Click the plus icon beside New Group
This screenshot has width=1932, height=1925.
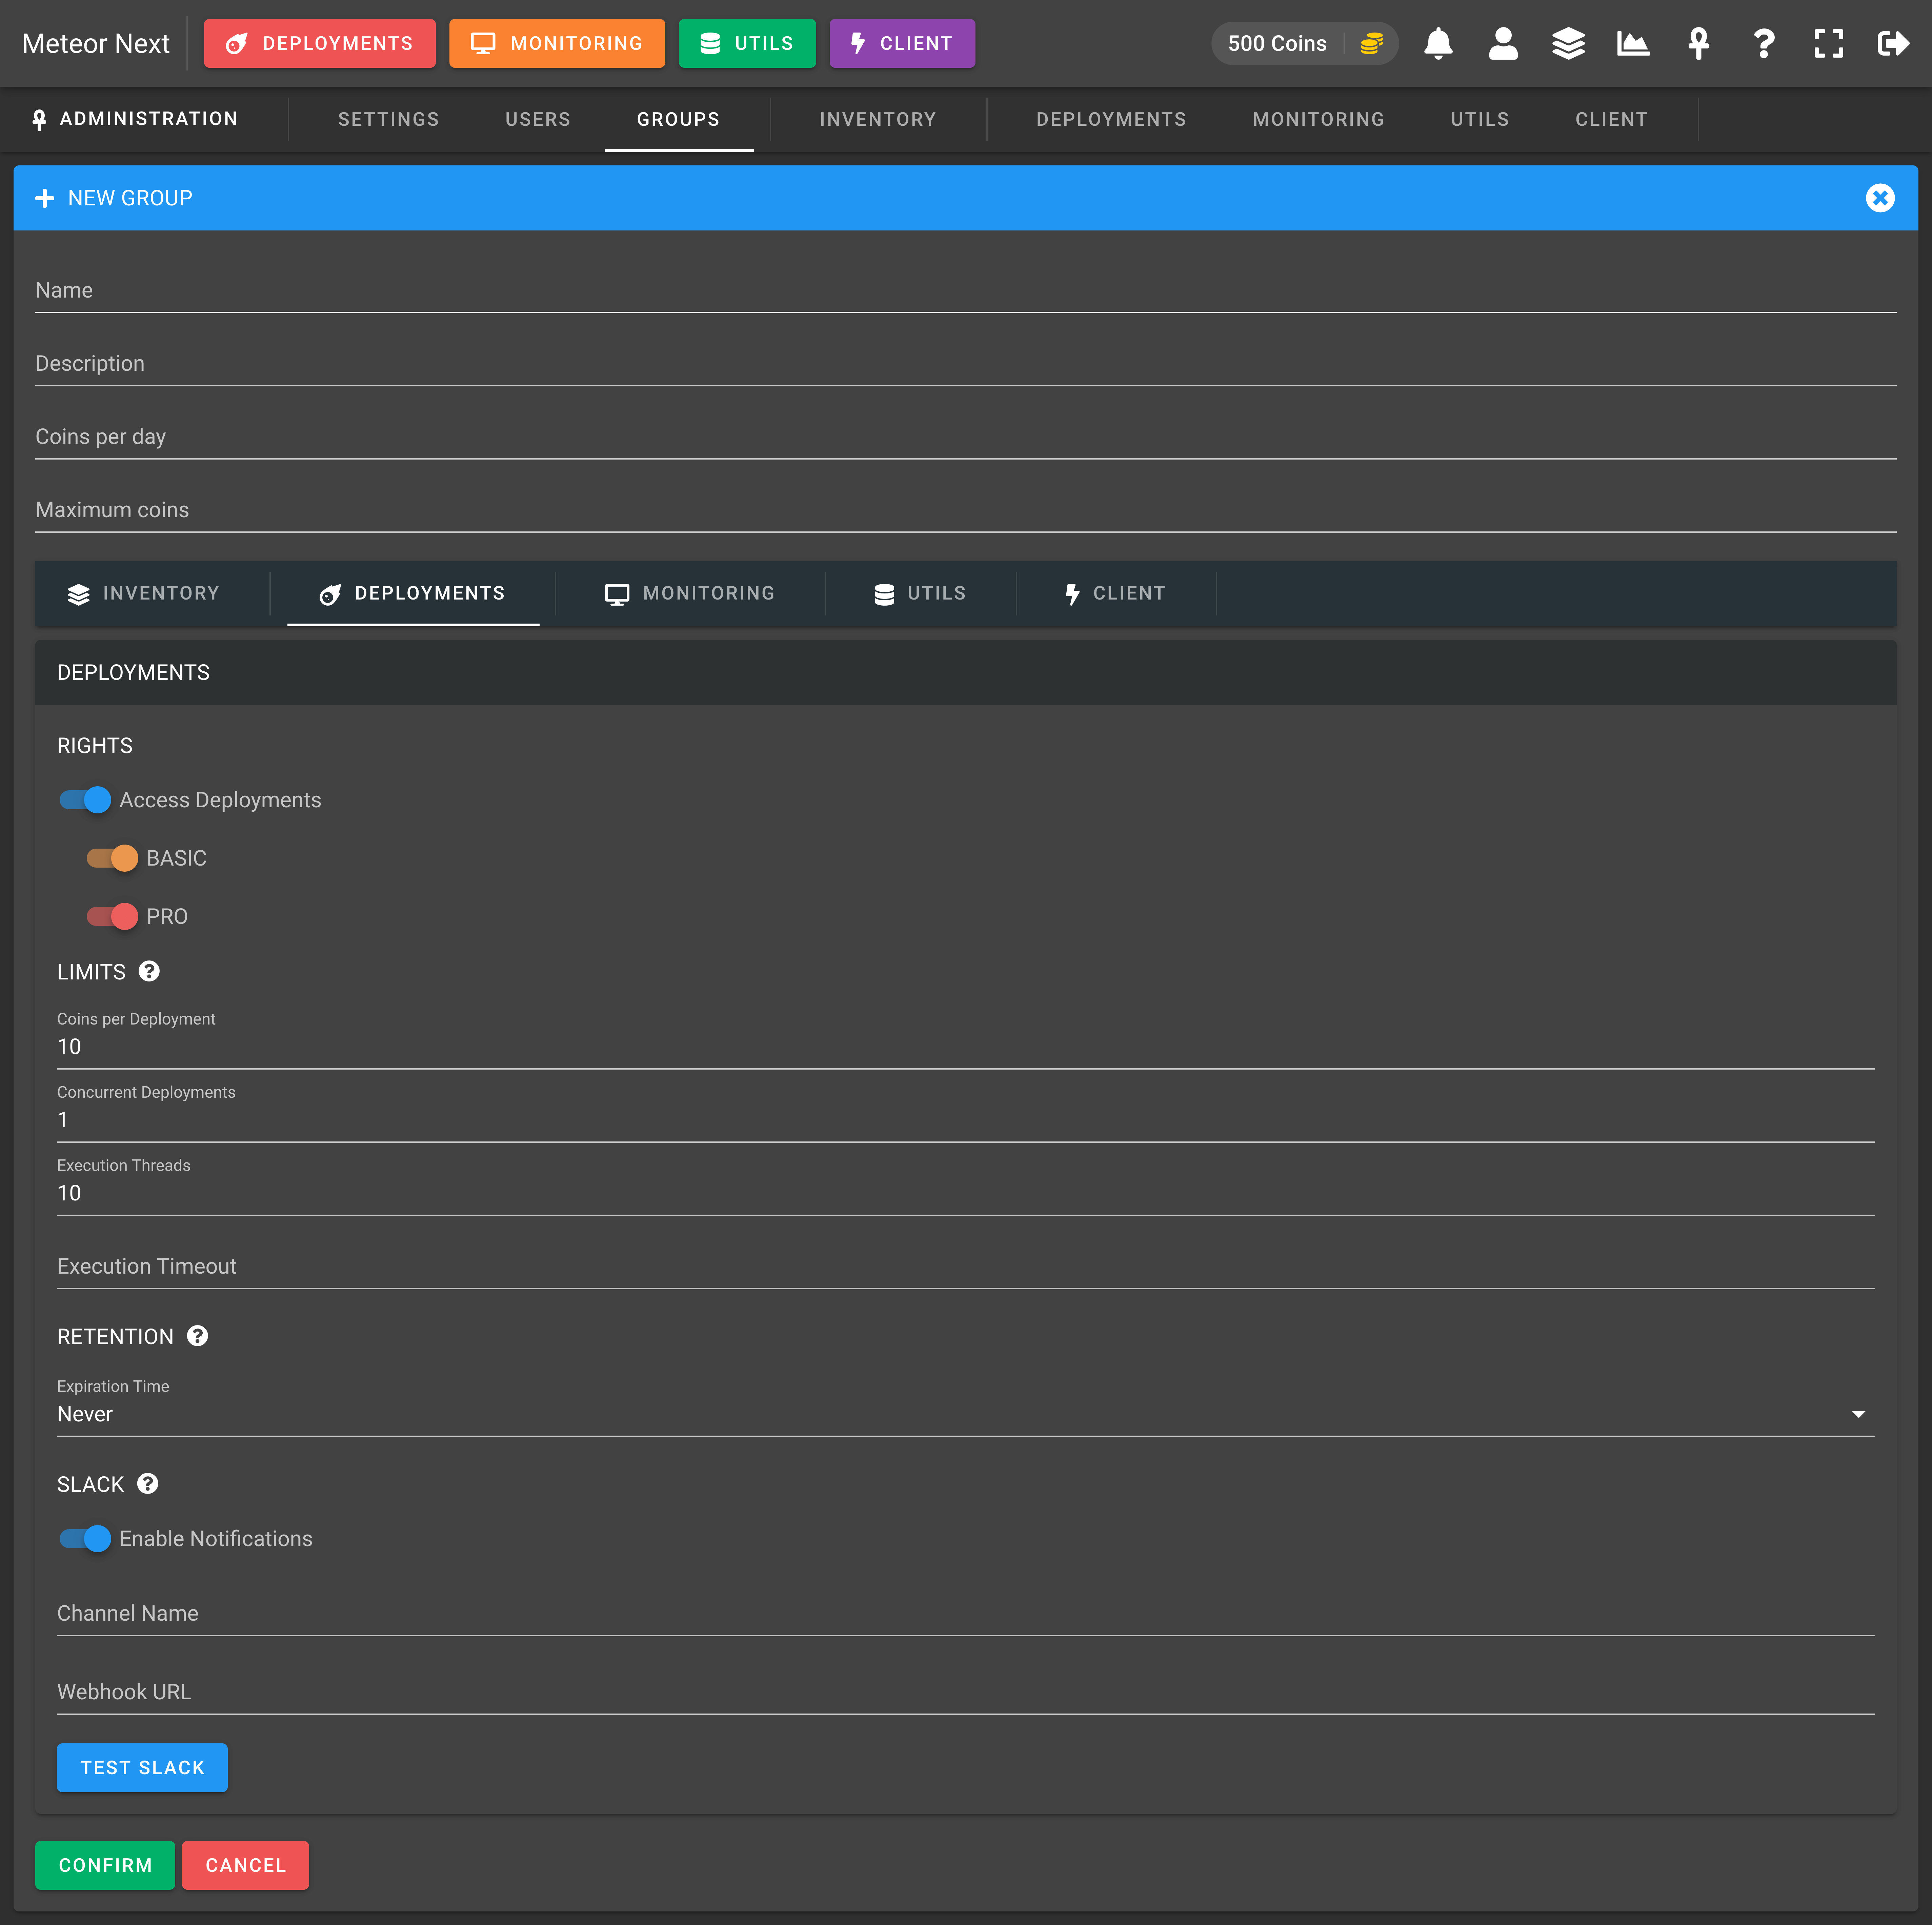click(x=45, y=198)
